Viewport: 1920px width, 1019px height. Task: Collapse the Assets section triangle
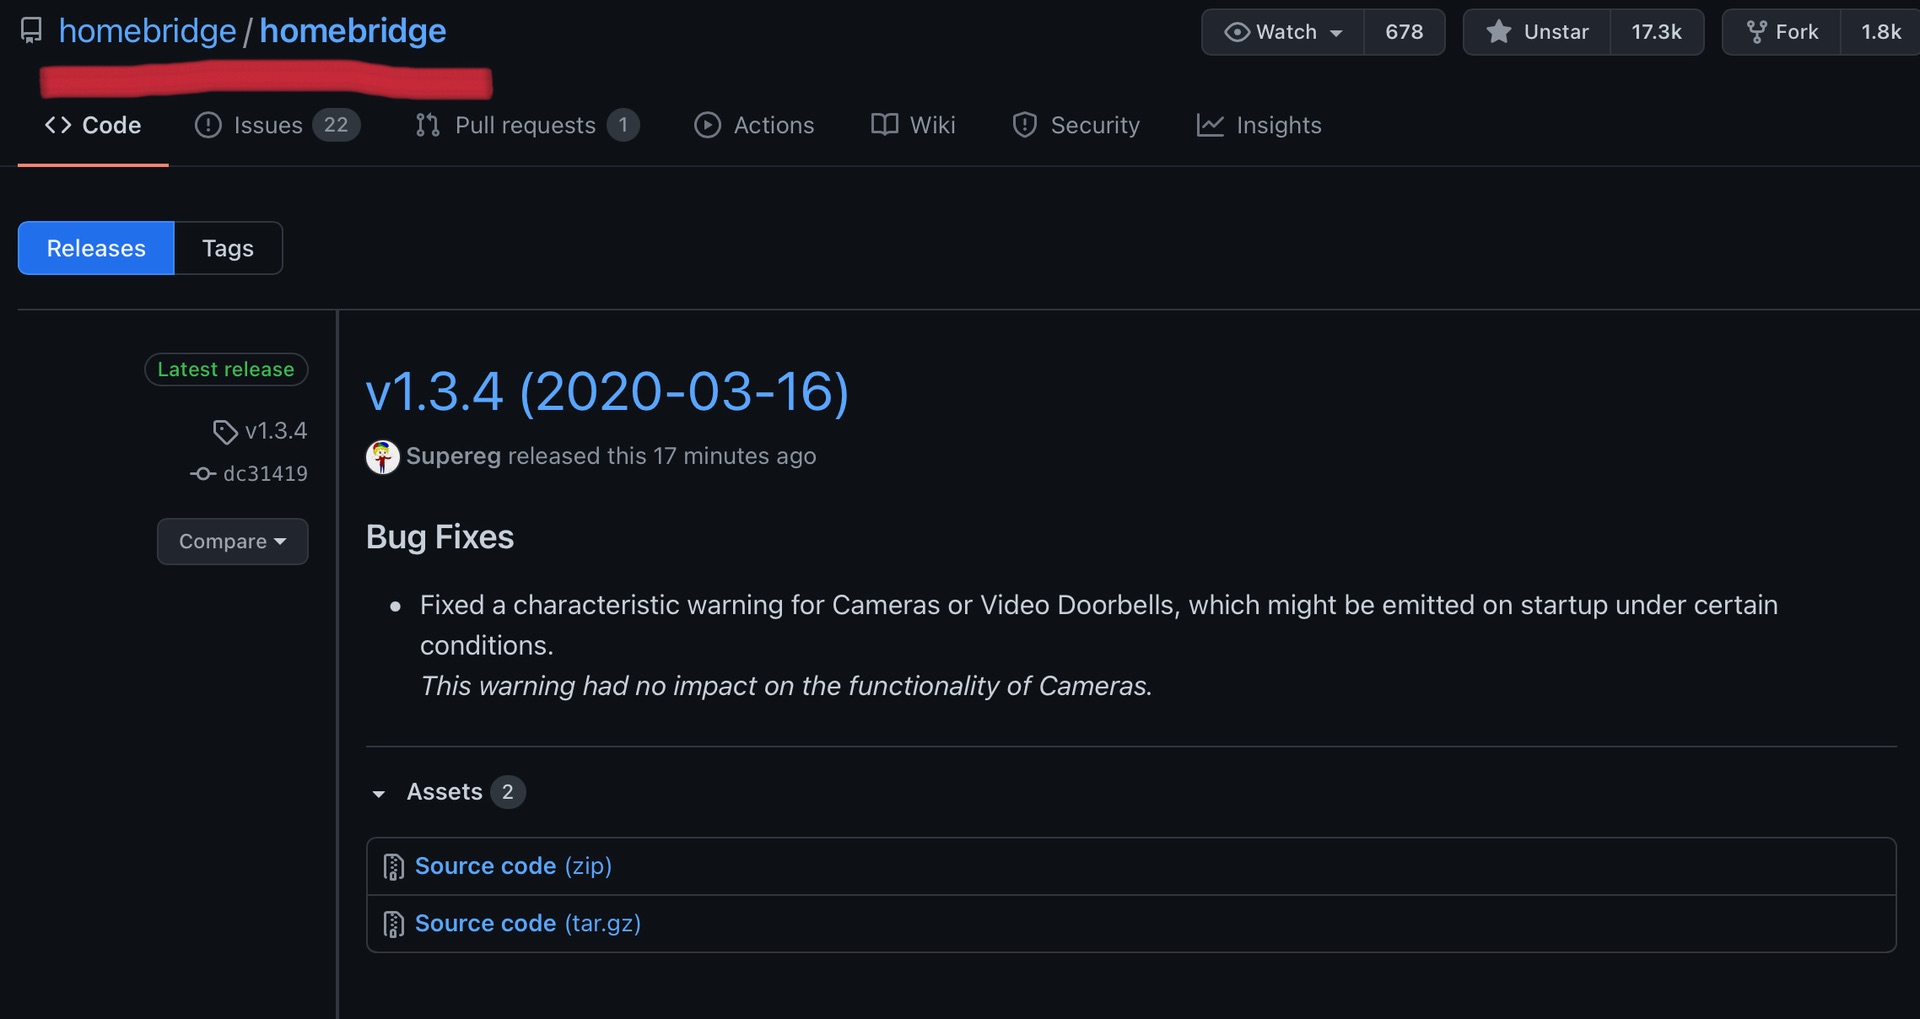379,793
